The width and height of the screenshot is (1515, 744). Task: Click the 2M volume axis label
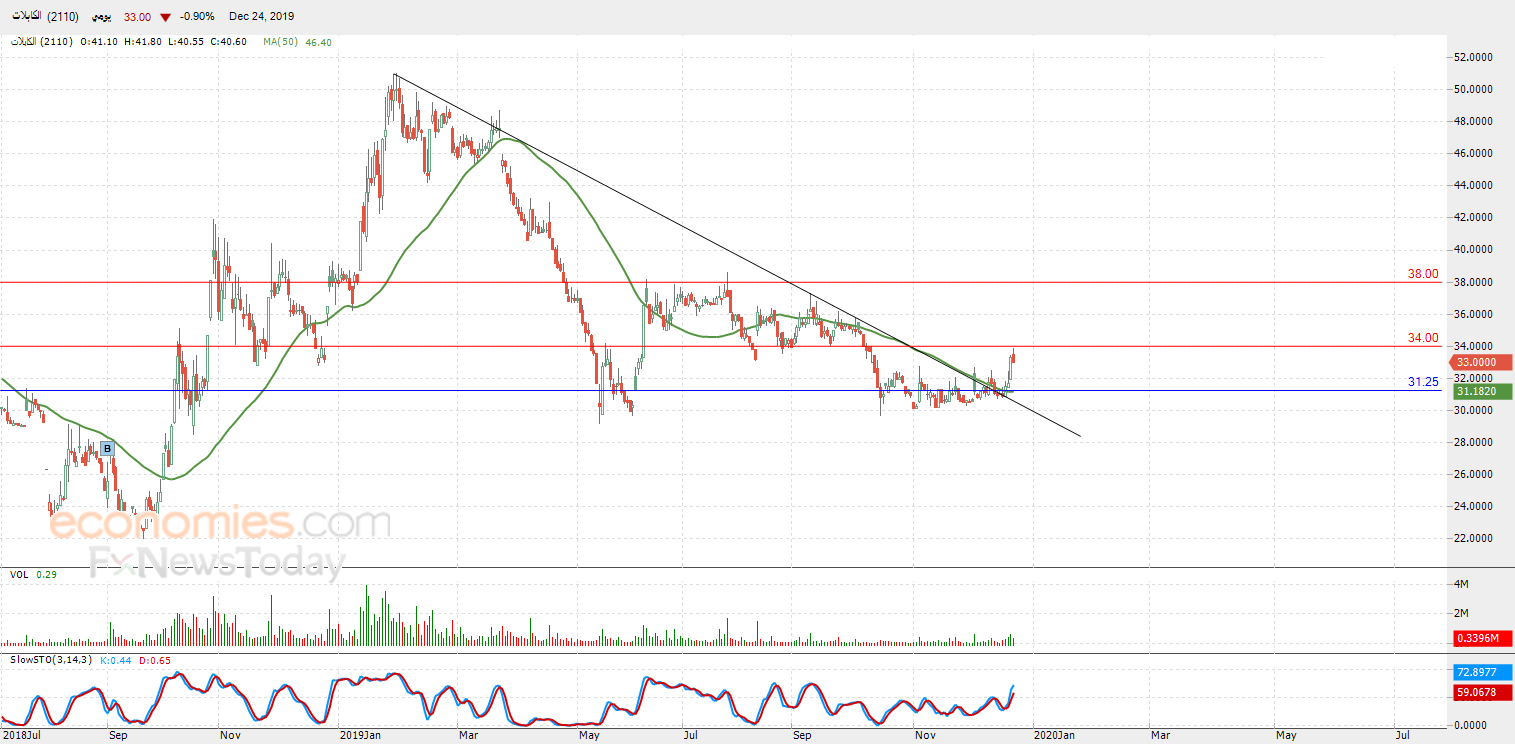(x=1461, y=613)
